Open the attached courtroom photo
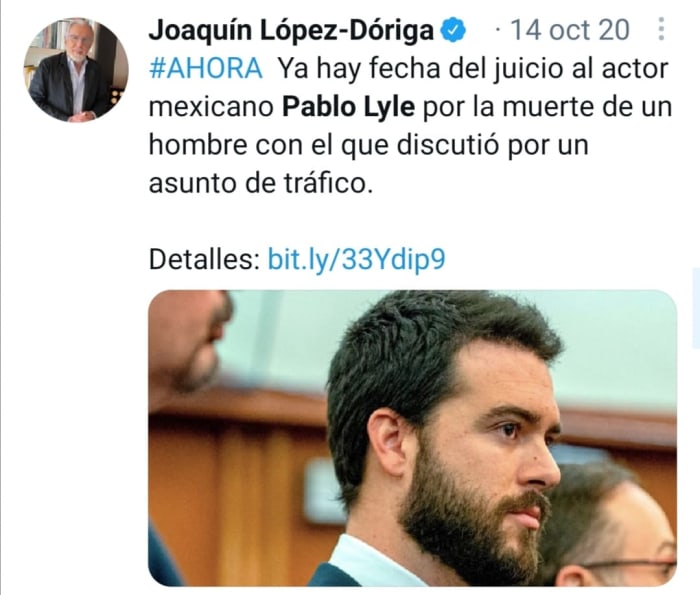Screen dimensions: 700x595 point(412,438)
